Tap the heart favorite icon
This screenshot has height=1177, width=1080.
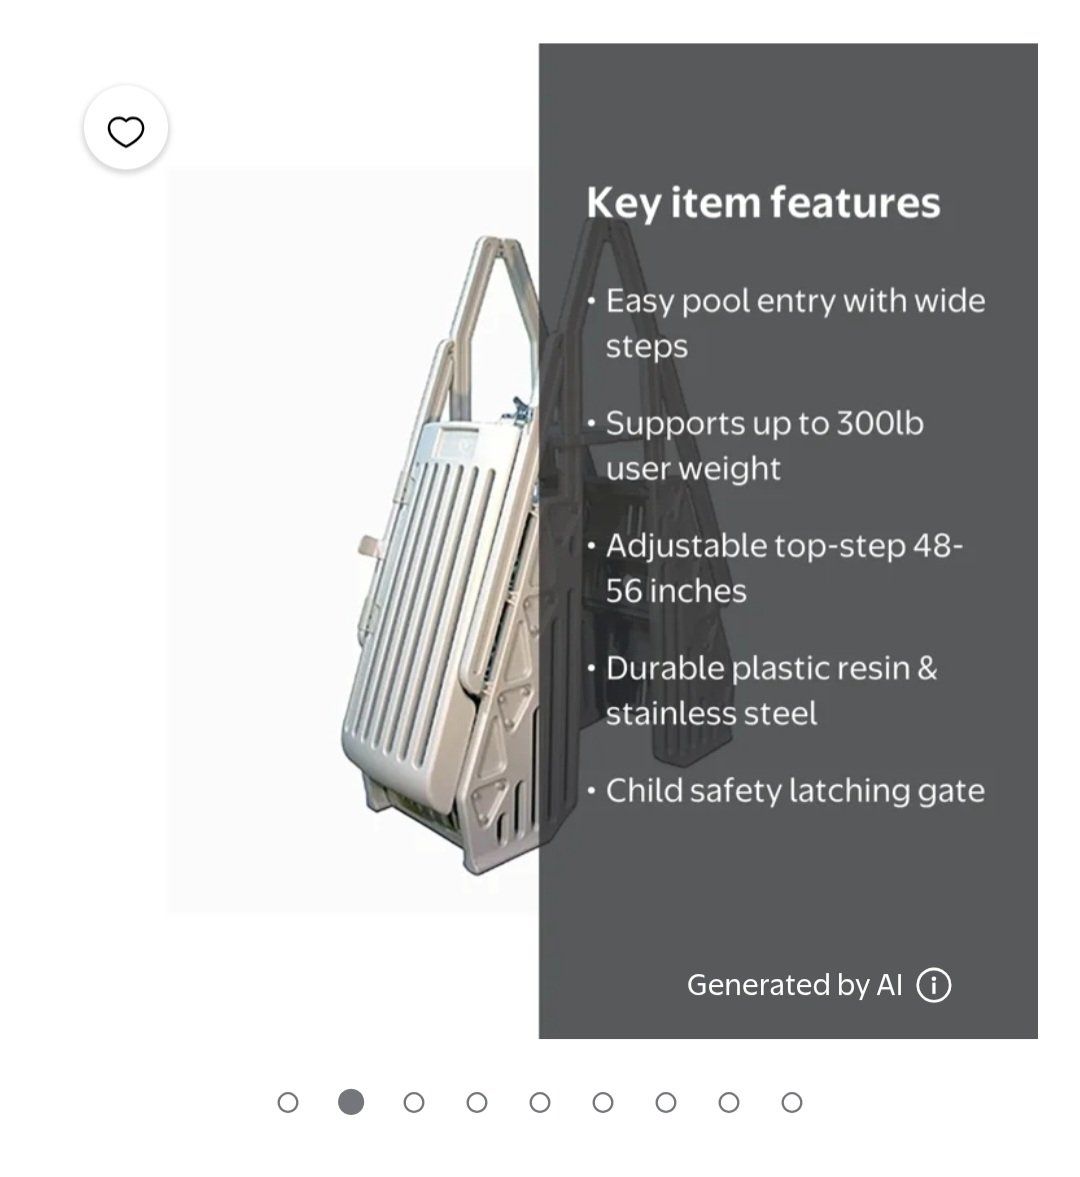(125, 131)
